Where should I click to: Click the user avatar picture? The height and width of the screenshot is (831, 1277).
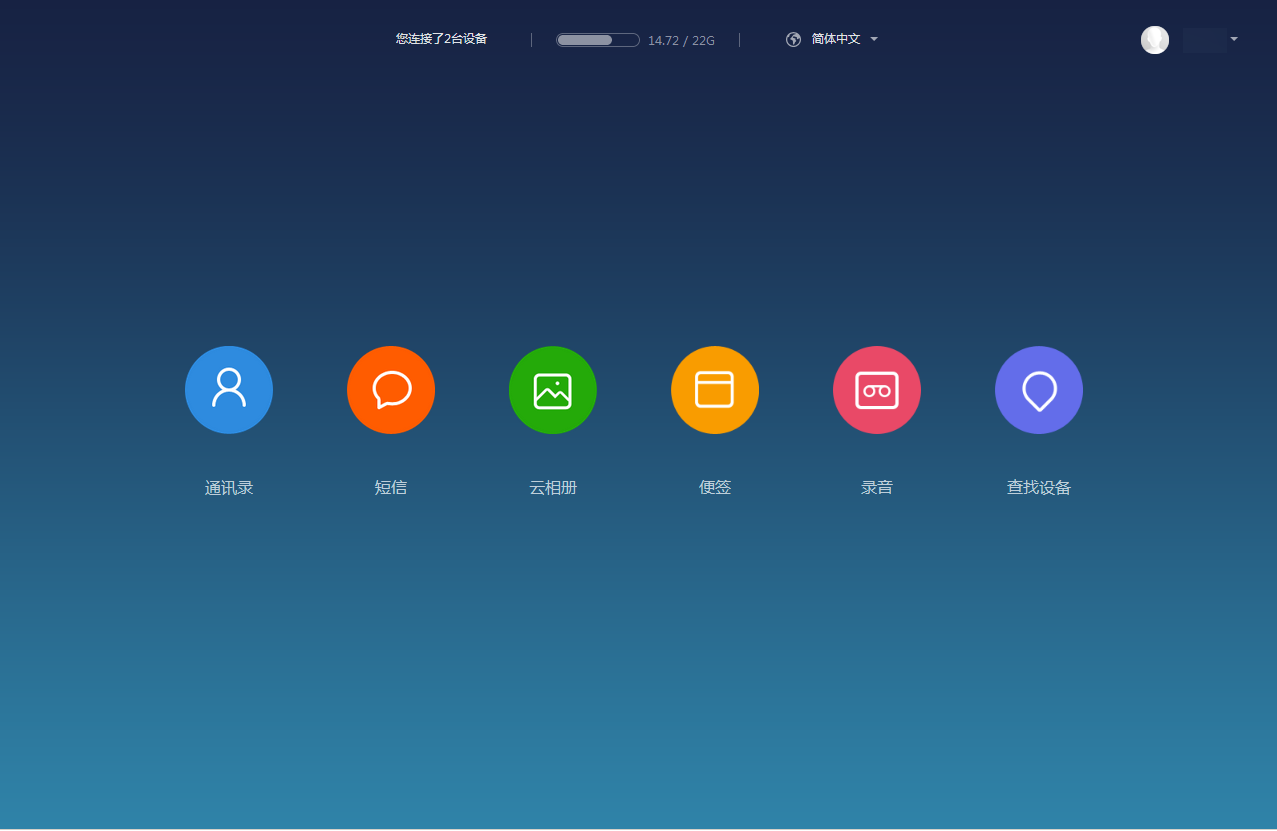coord(1155,40)
